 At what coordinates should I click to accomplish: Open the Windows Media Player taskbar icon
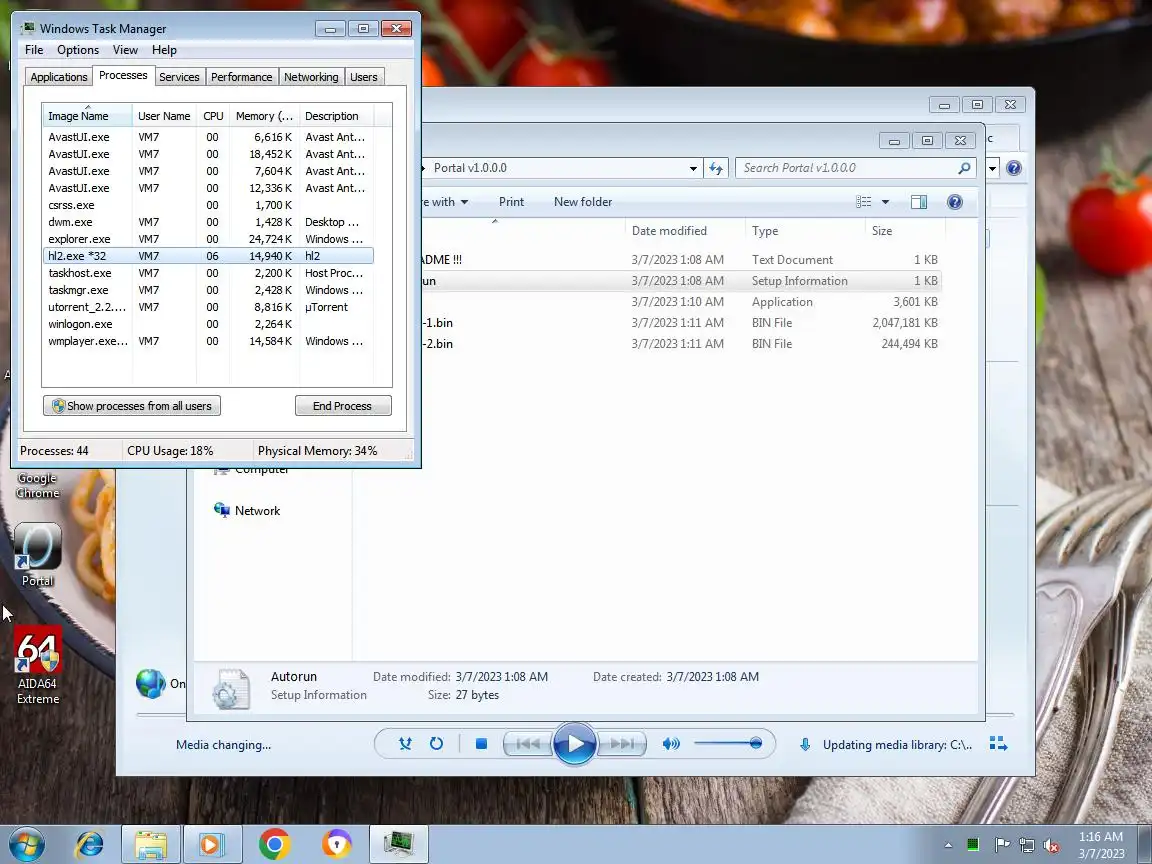(212, 845)
